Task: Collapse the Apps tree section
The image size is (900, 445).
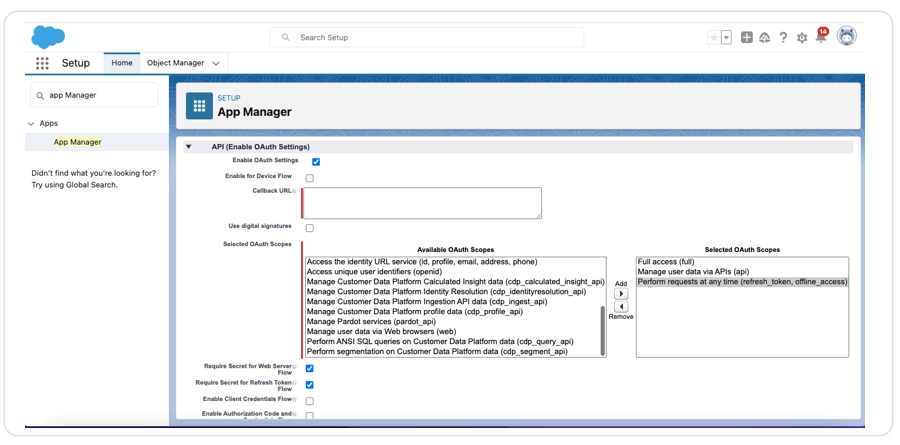Action: tap(31, 124)
